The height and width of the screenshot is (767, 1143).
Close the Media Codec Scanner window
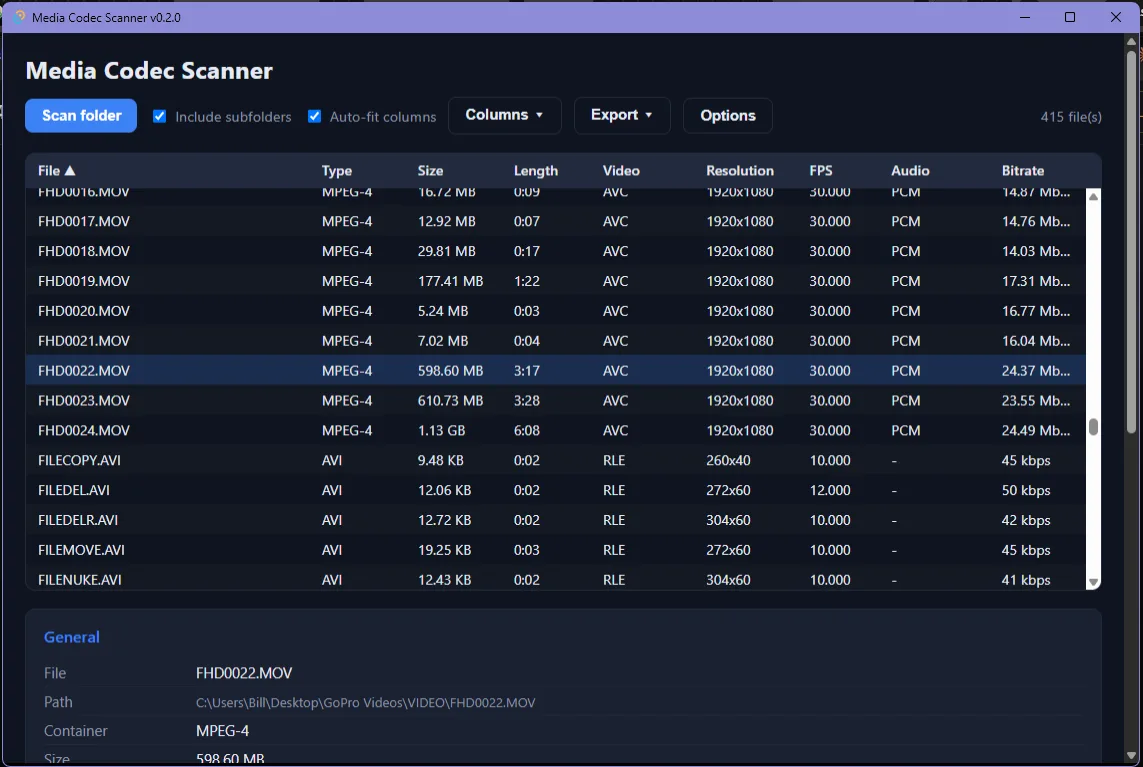pos(1115,17)
